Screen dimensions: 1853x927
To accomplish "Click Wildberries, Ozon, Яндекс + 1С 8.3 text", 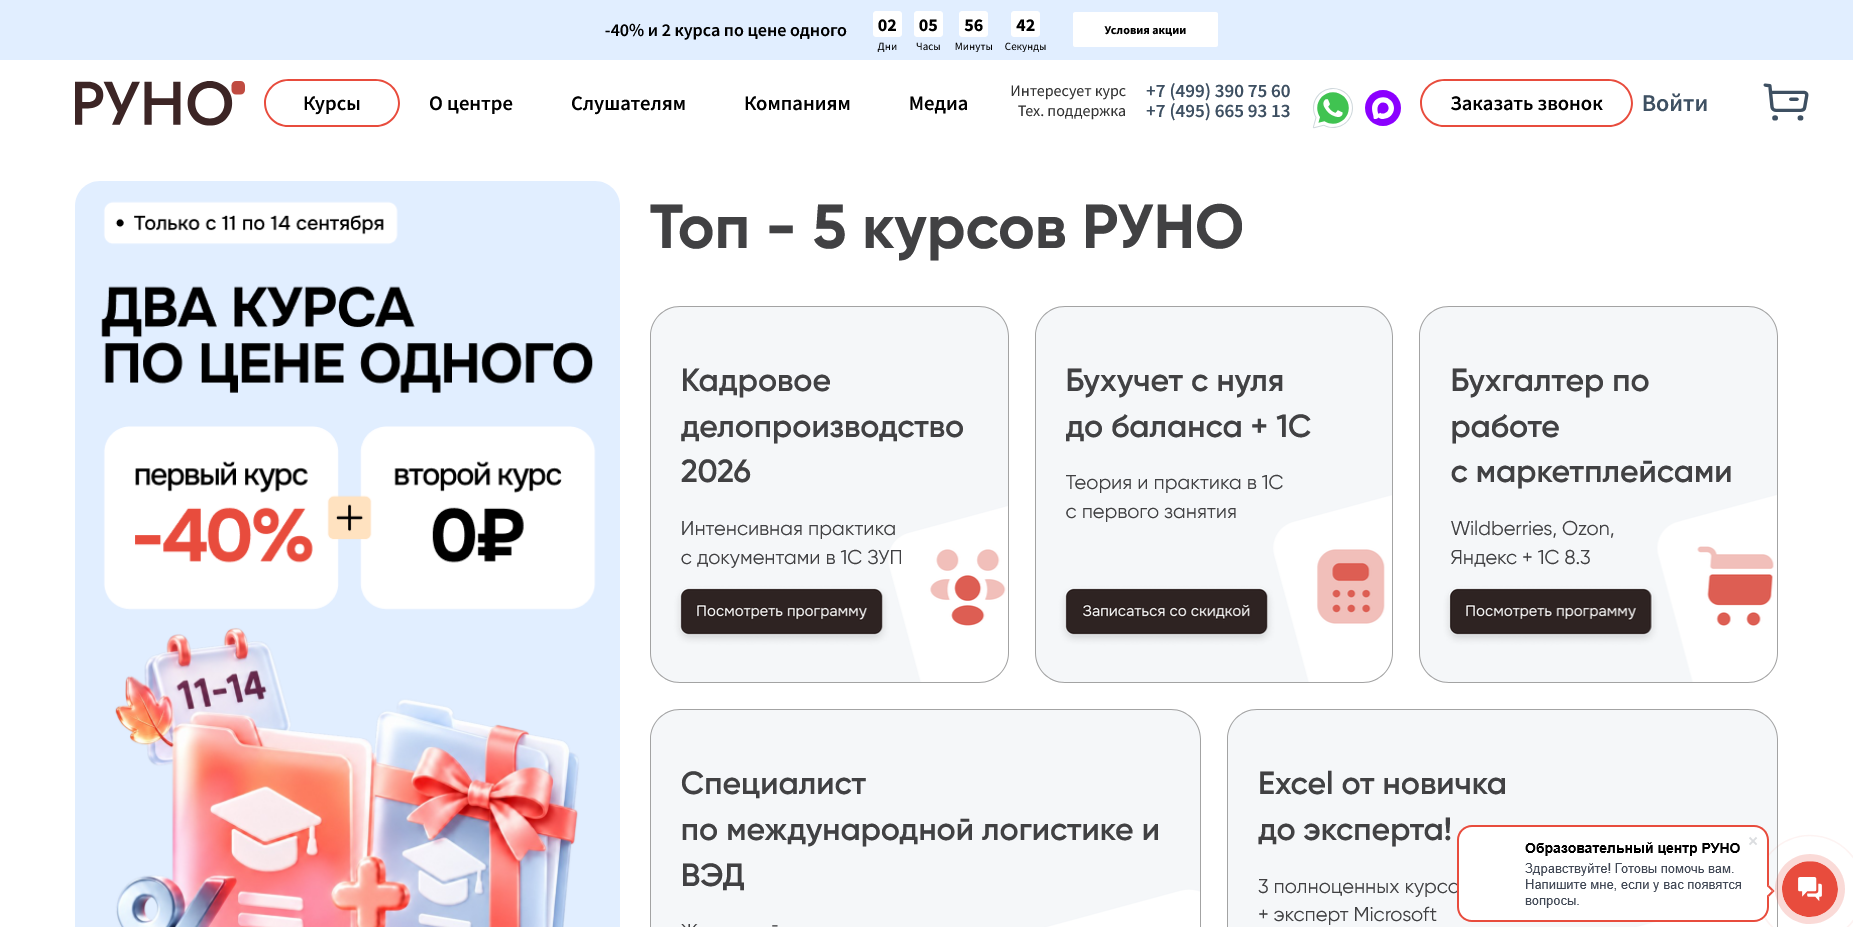I will coord(1532,543).
